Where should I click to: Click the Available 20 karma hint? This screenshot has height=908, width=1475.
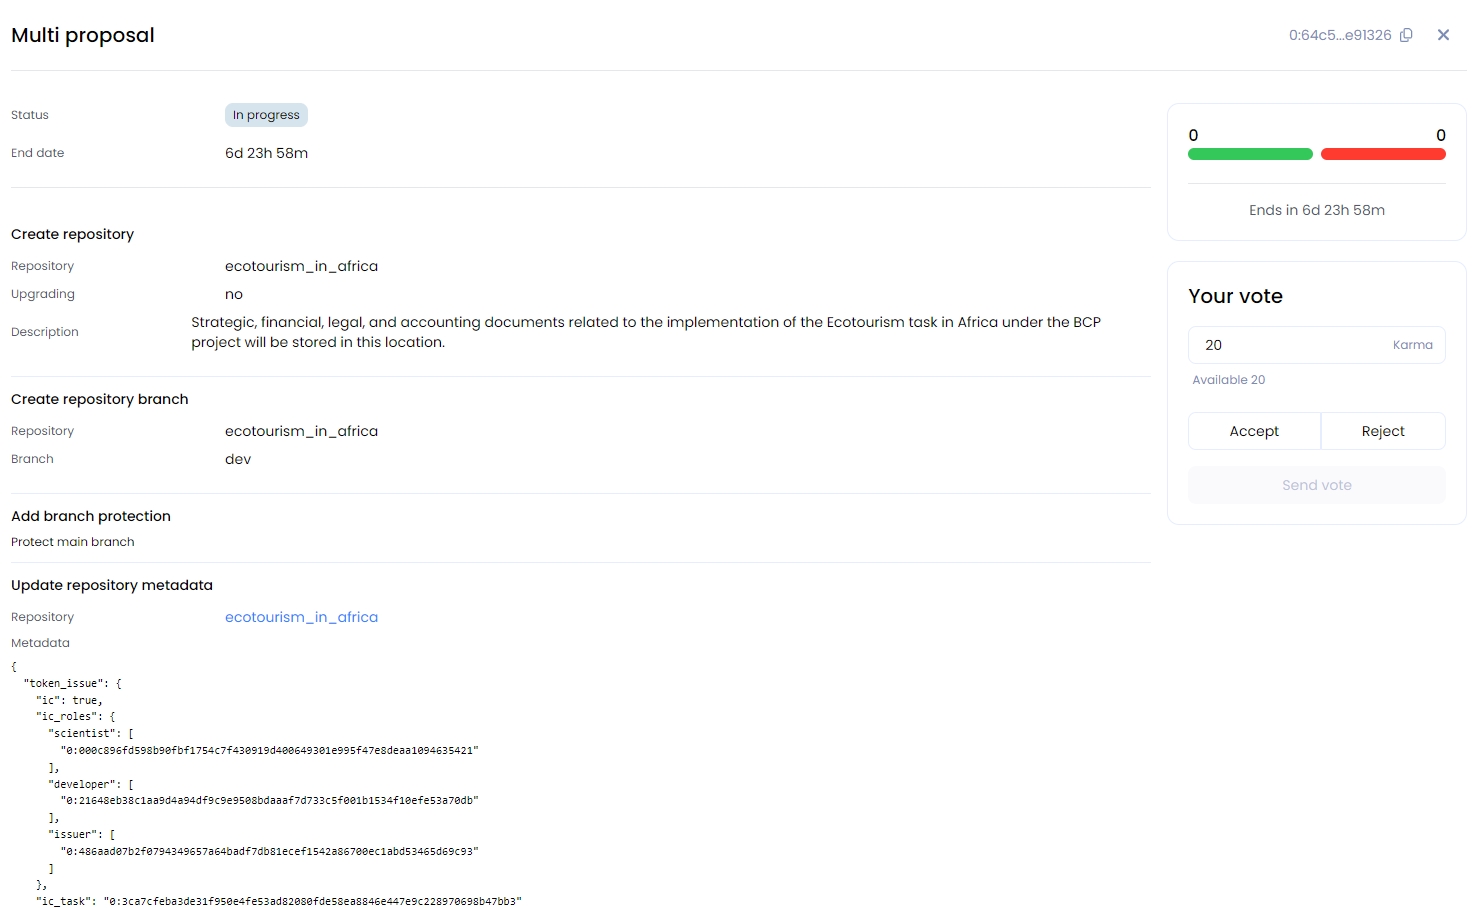[x=1228, y=380]
